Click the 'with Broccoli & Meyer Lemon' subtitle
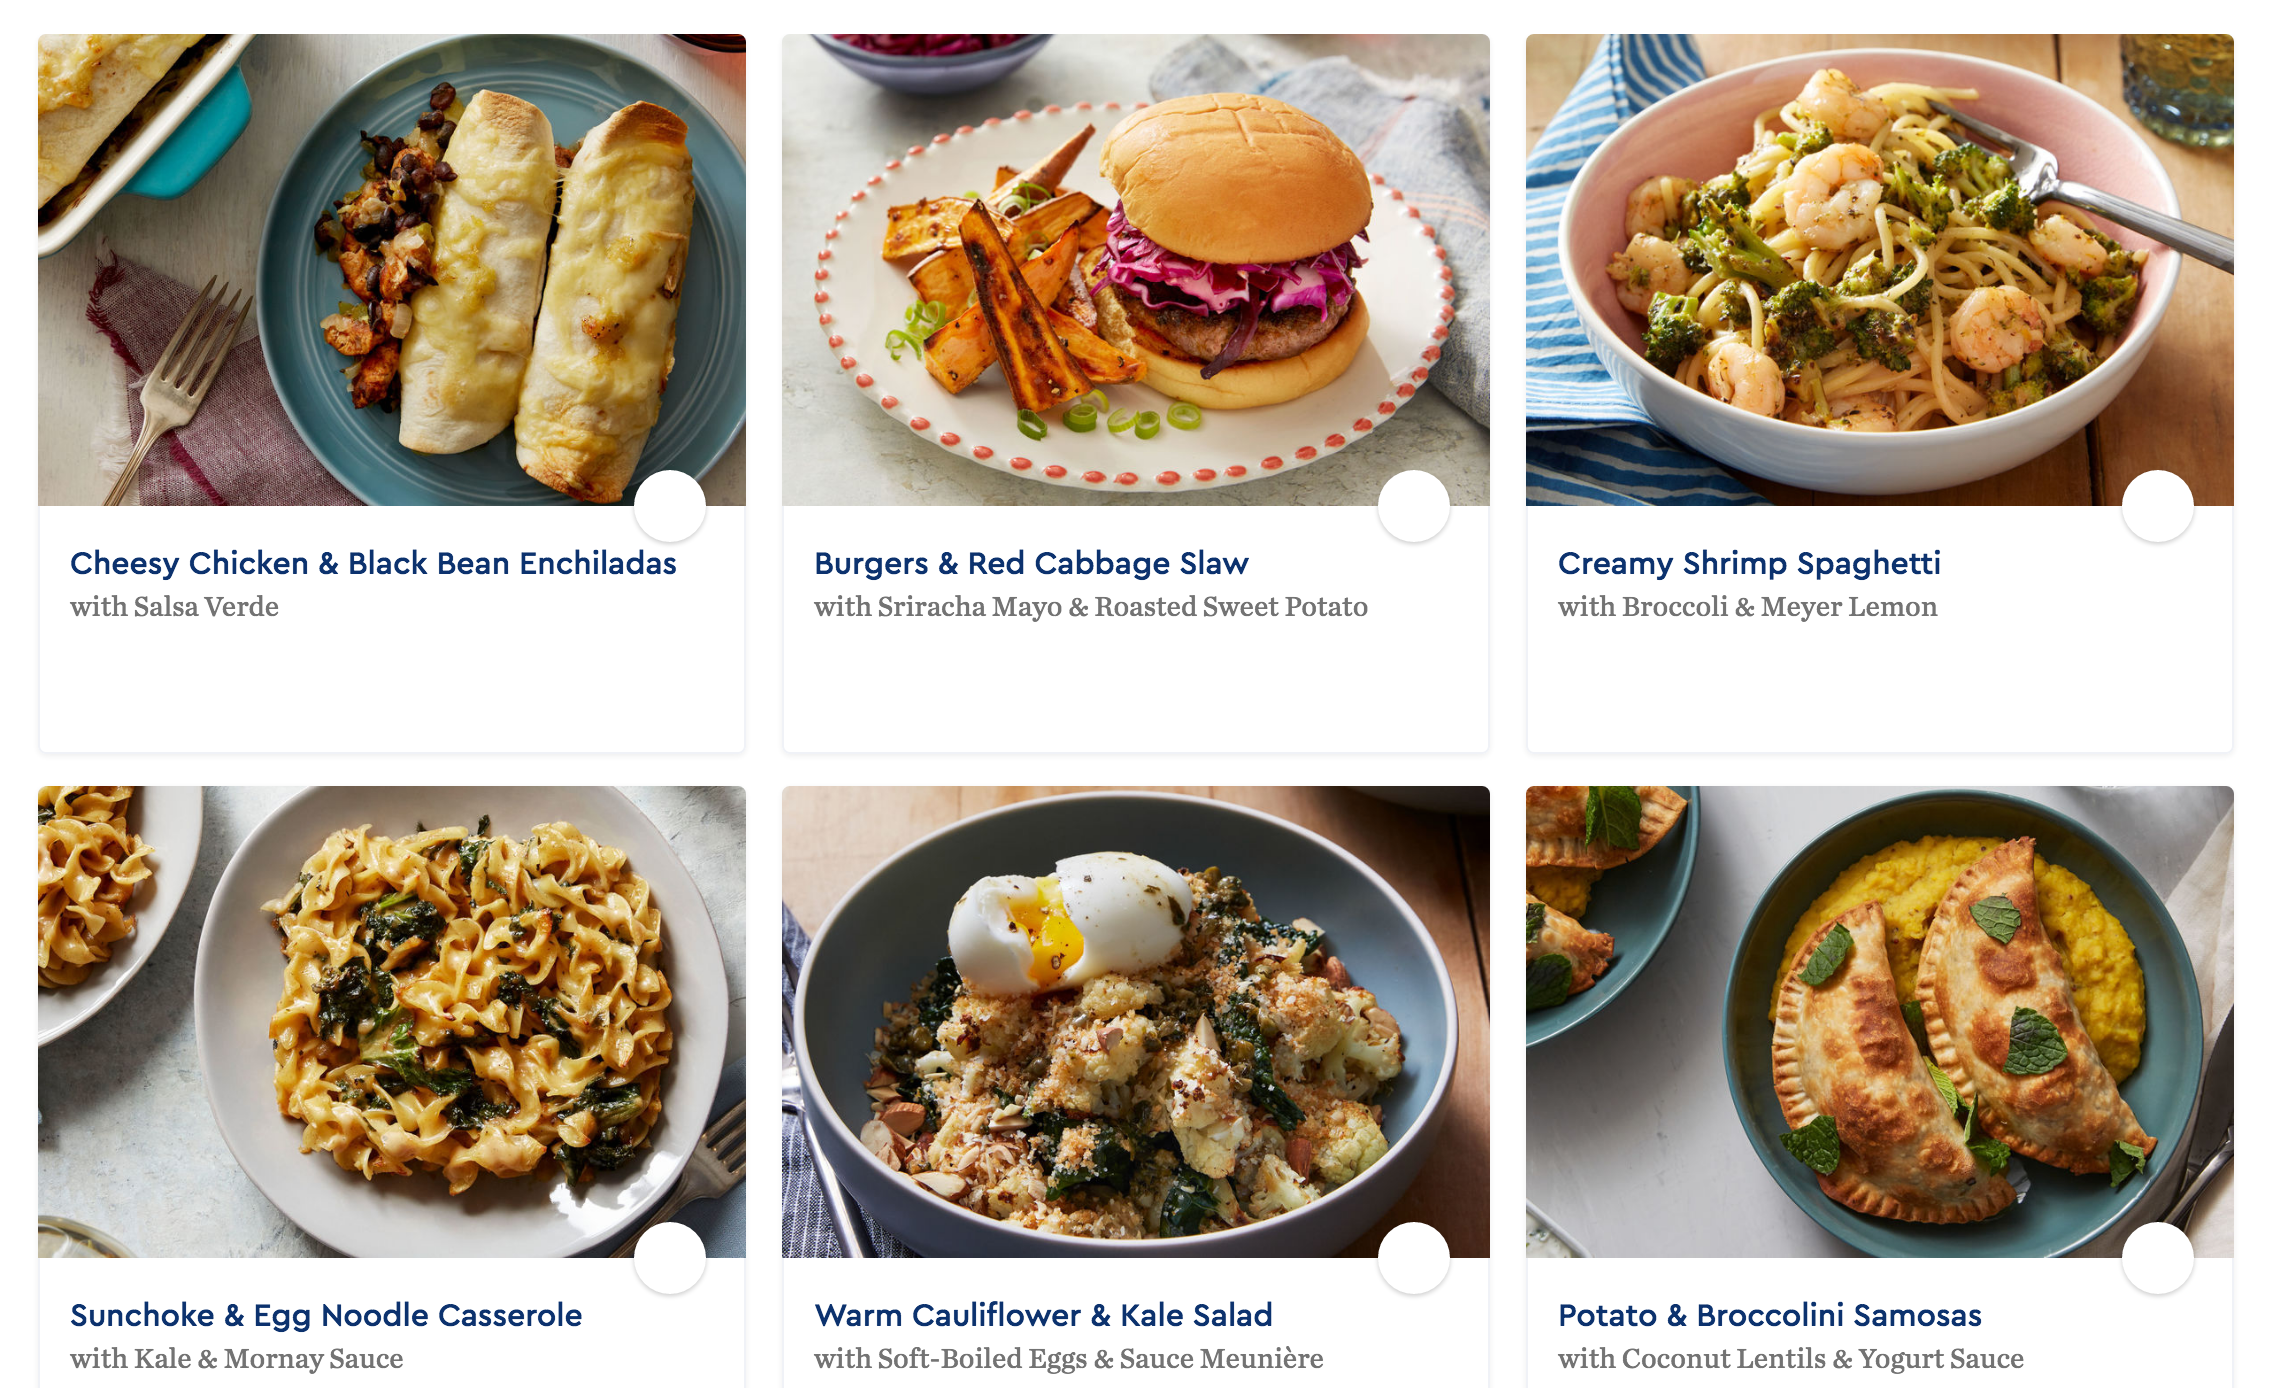Screen dimensions: 2290x1388 [1748, 607]
